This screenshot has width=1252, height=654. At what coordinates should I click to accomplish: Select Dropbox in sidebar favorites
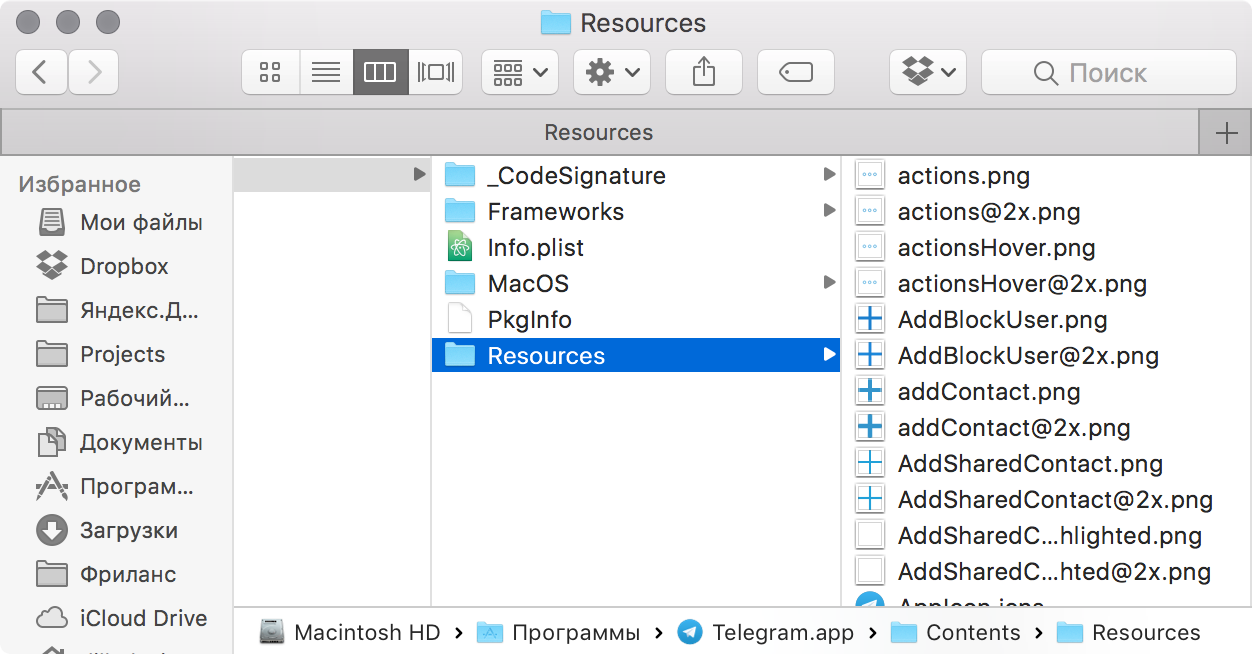(x=123, y=266)
